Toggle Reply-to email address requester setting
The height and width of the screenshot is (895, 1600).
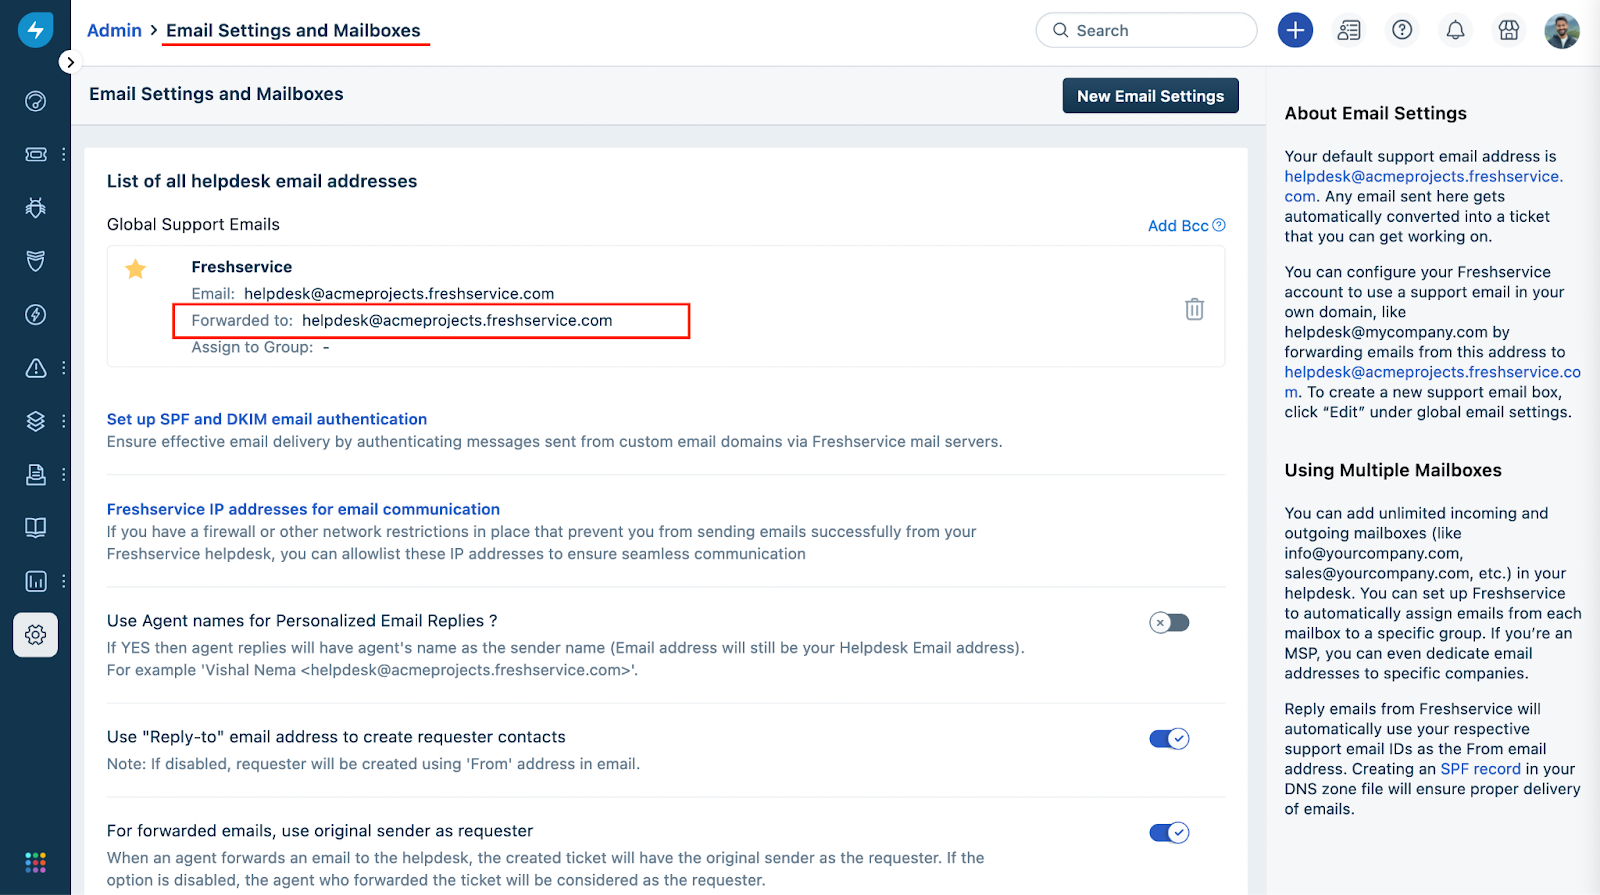point(1169,739)
